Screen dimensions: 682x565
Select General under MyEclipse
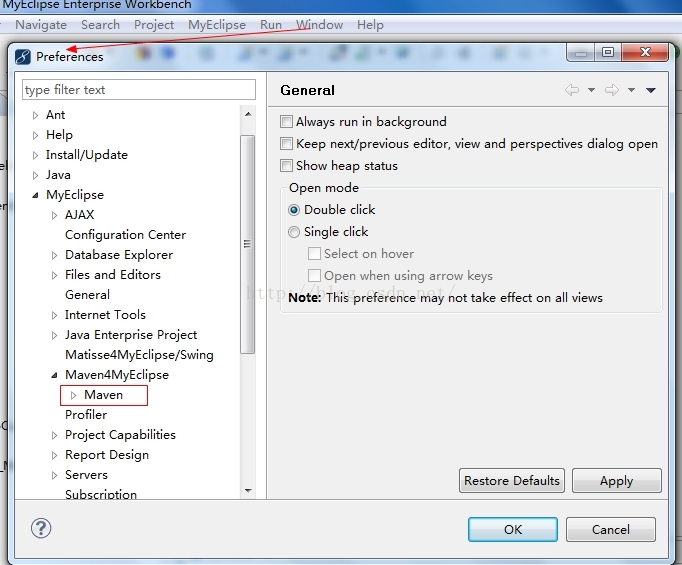[87, 295]
